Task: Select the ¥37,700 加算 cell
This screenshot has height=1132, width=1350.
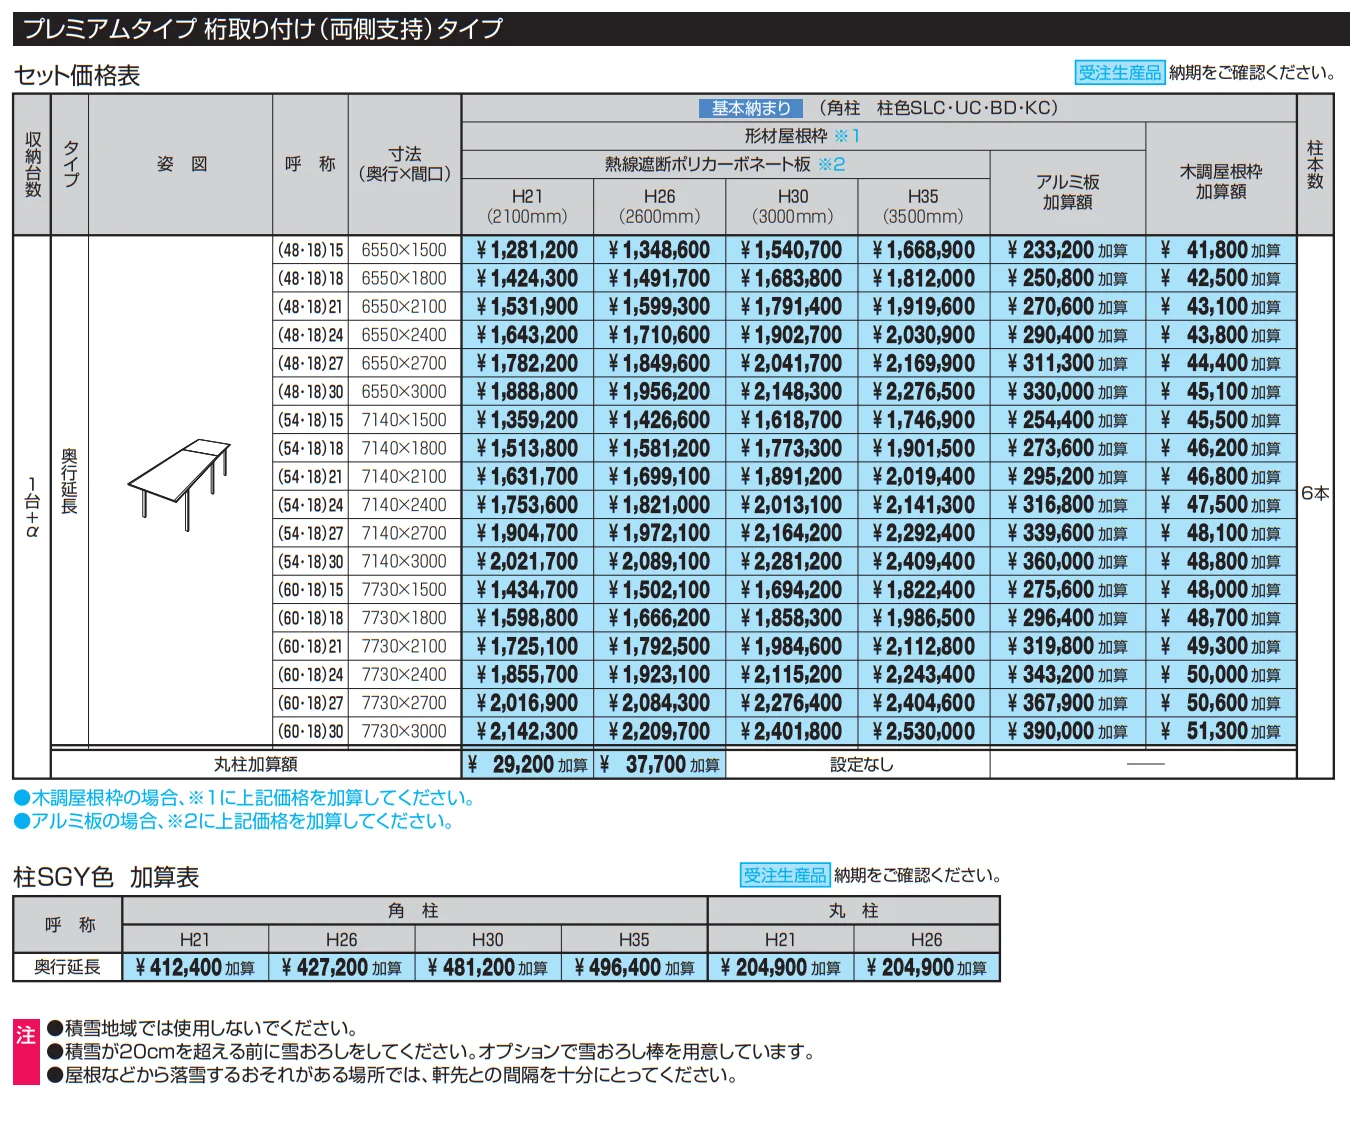Action: point(660,765)
